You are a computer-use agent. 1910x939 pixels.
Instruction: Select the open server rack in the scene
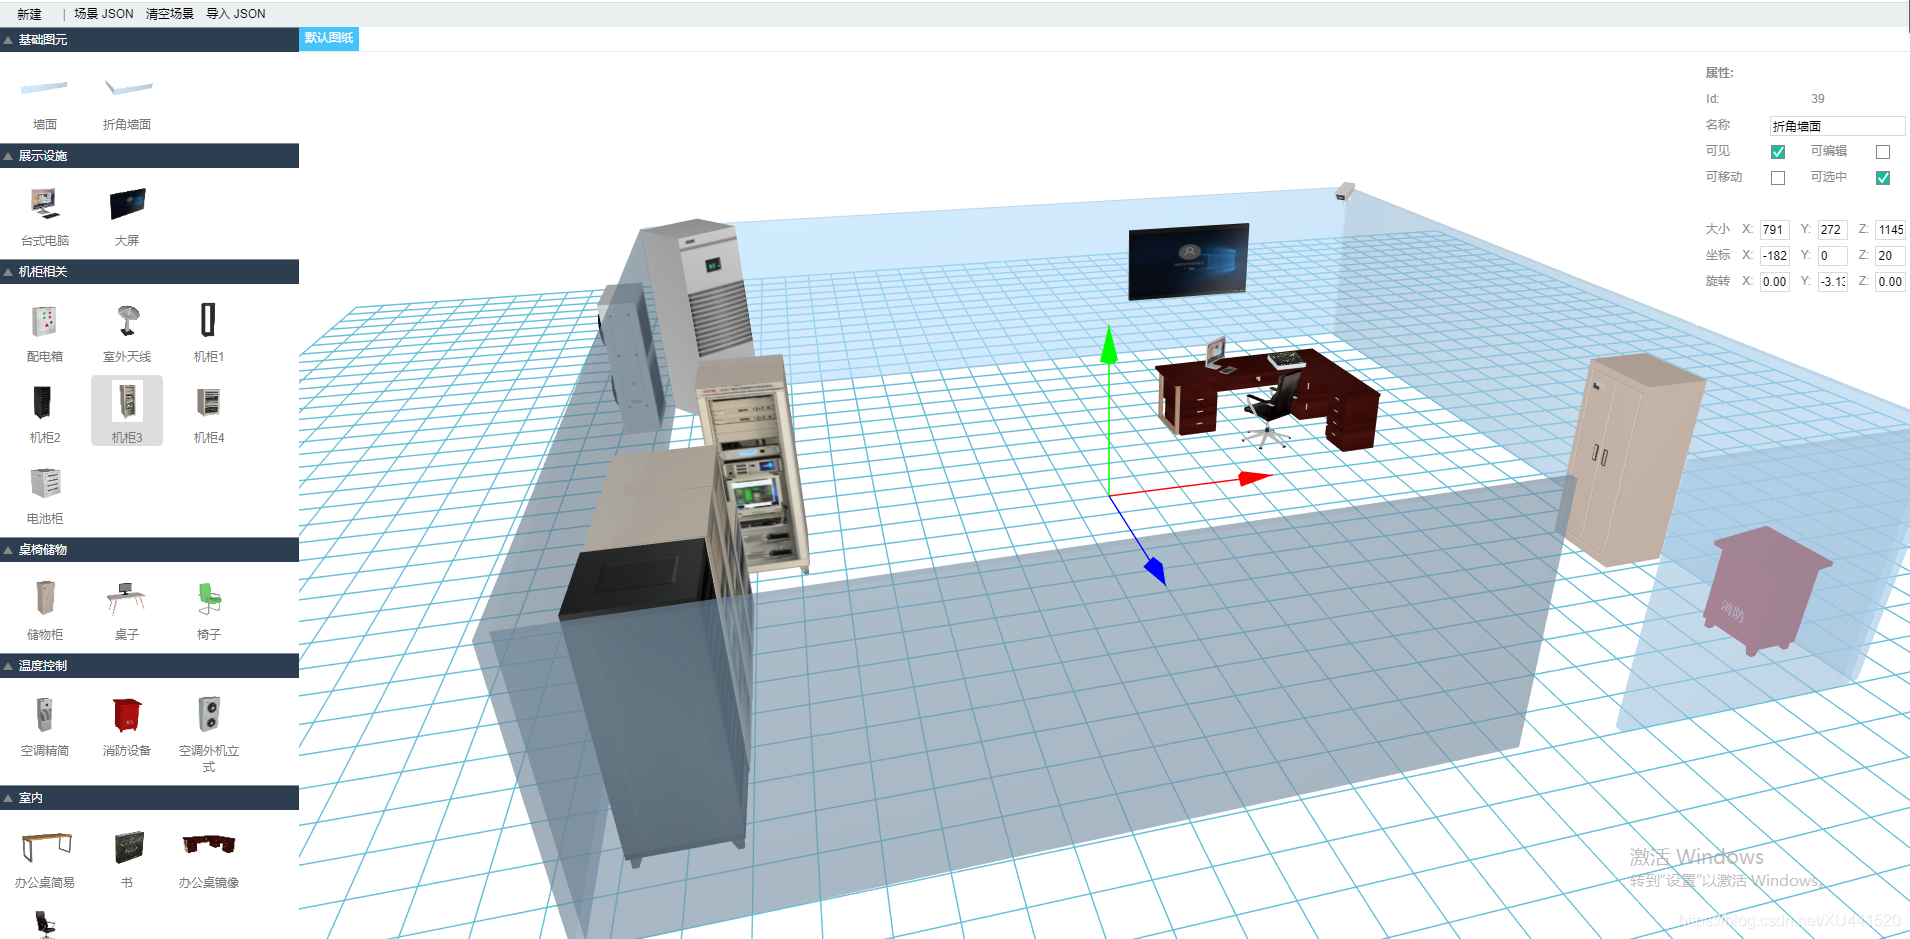[752, 465]
